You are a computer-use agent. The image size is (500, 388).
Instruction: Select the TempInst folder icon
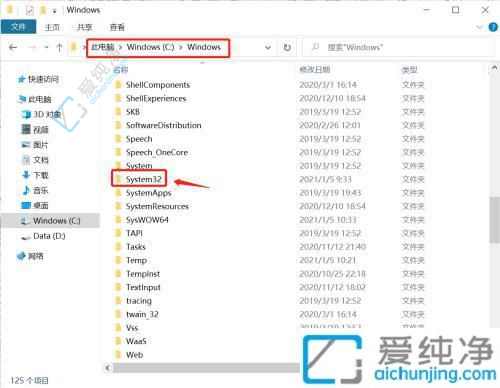118,274
